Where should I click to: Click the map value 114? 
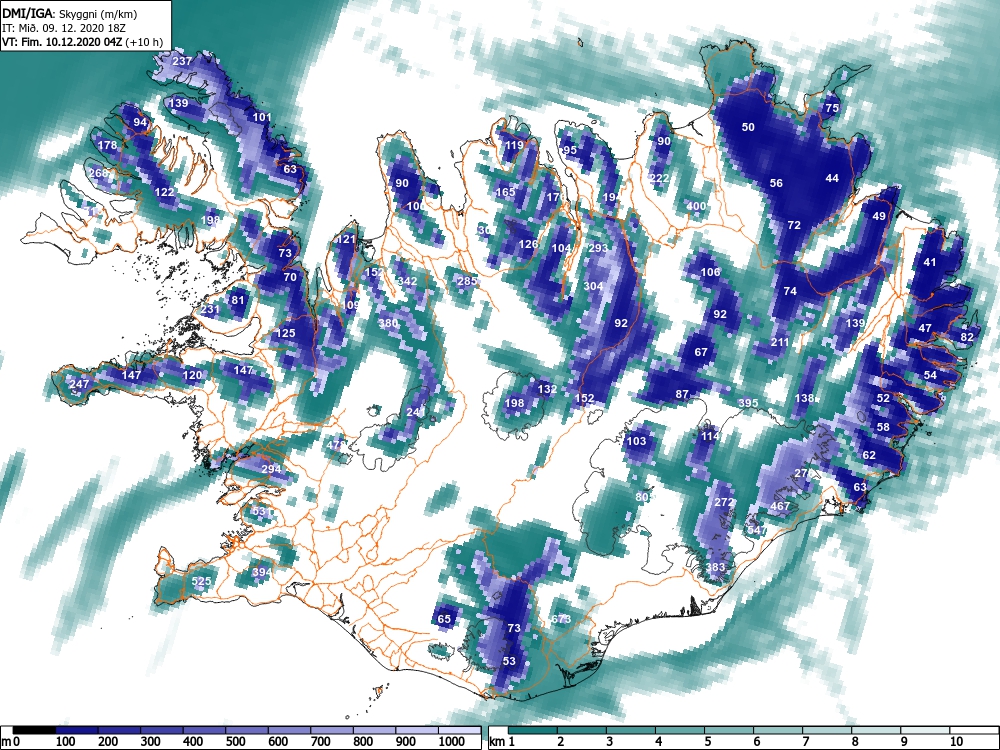tap(710, 436)
